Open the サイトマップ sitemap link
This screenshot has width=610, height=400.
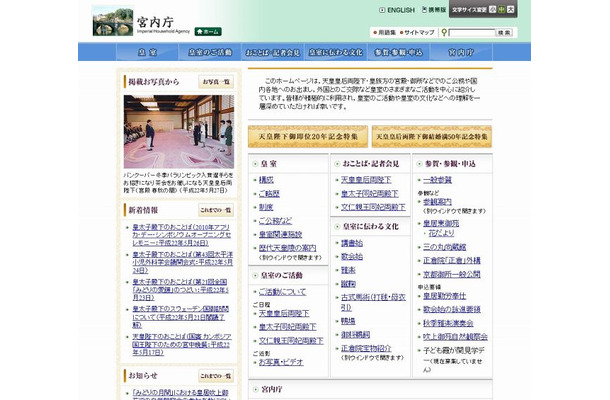click(x=417, y=33)
